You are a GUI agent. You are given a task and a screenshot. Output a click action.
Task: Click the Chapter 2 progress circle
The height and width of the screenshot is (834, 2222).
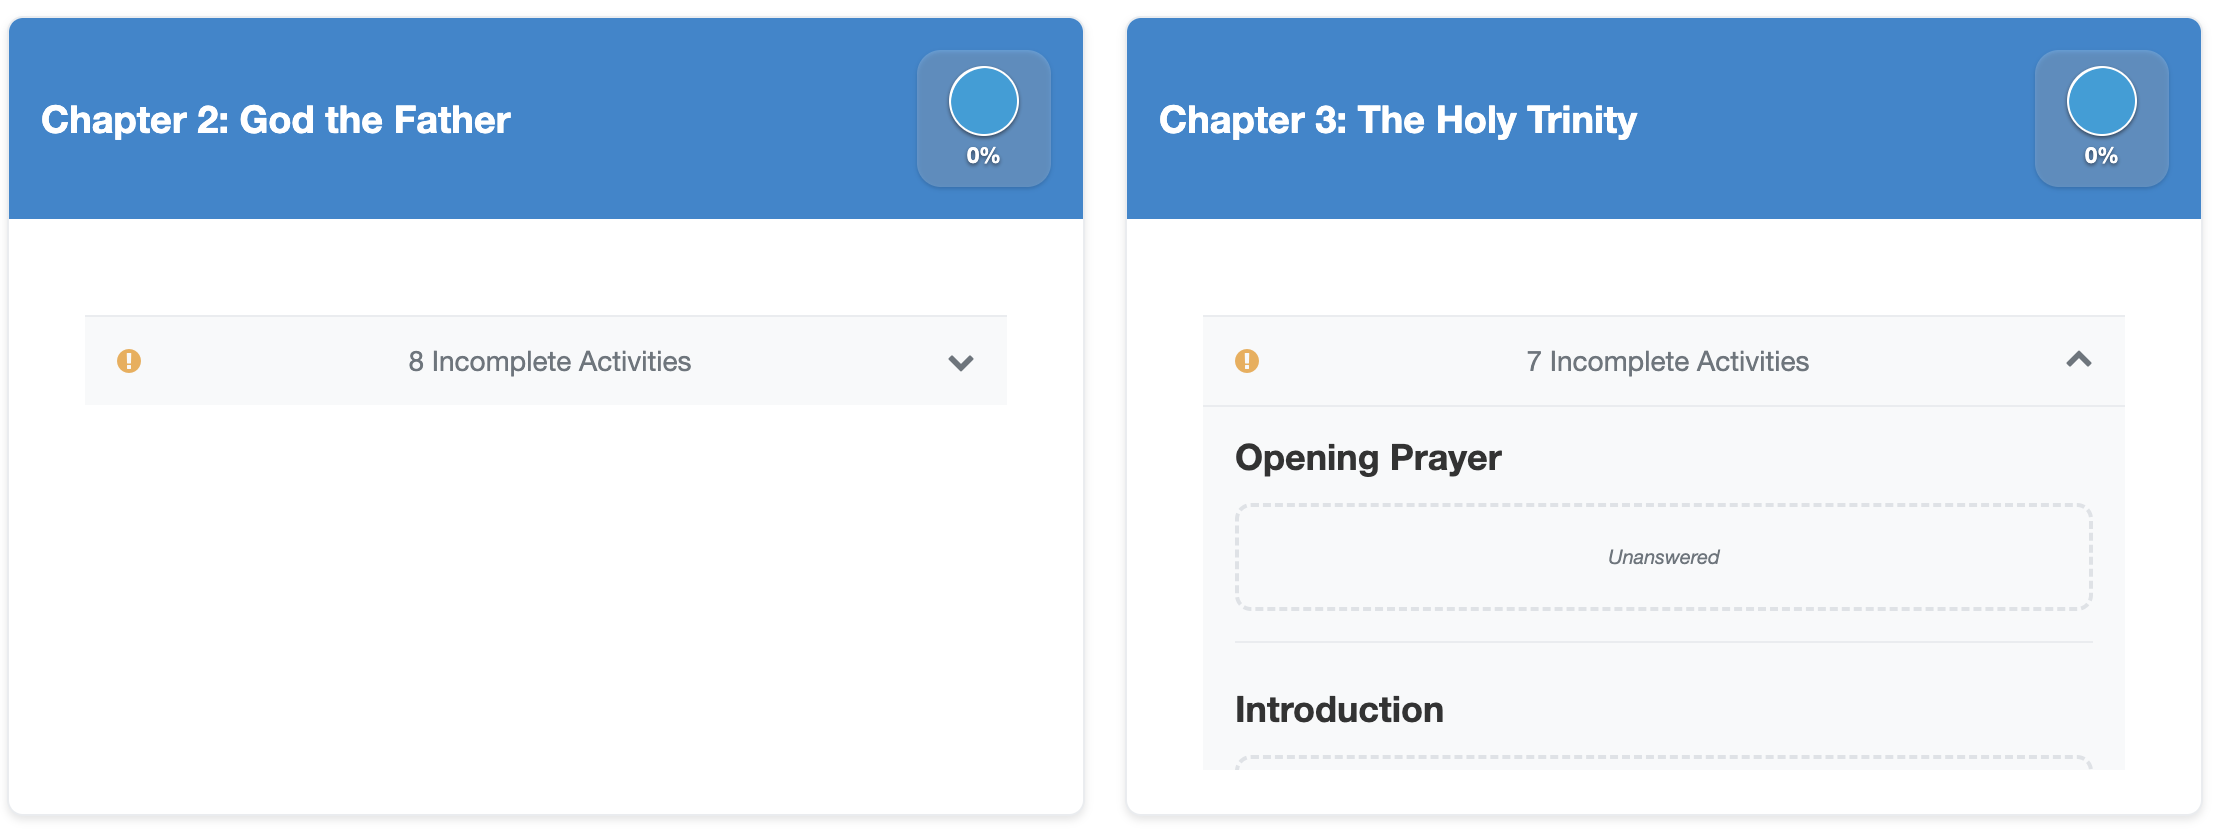983,101
